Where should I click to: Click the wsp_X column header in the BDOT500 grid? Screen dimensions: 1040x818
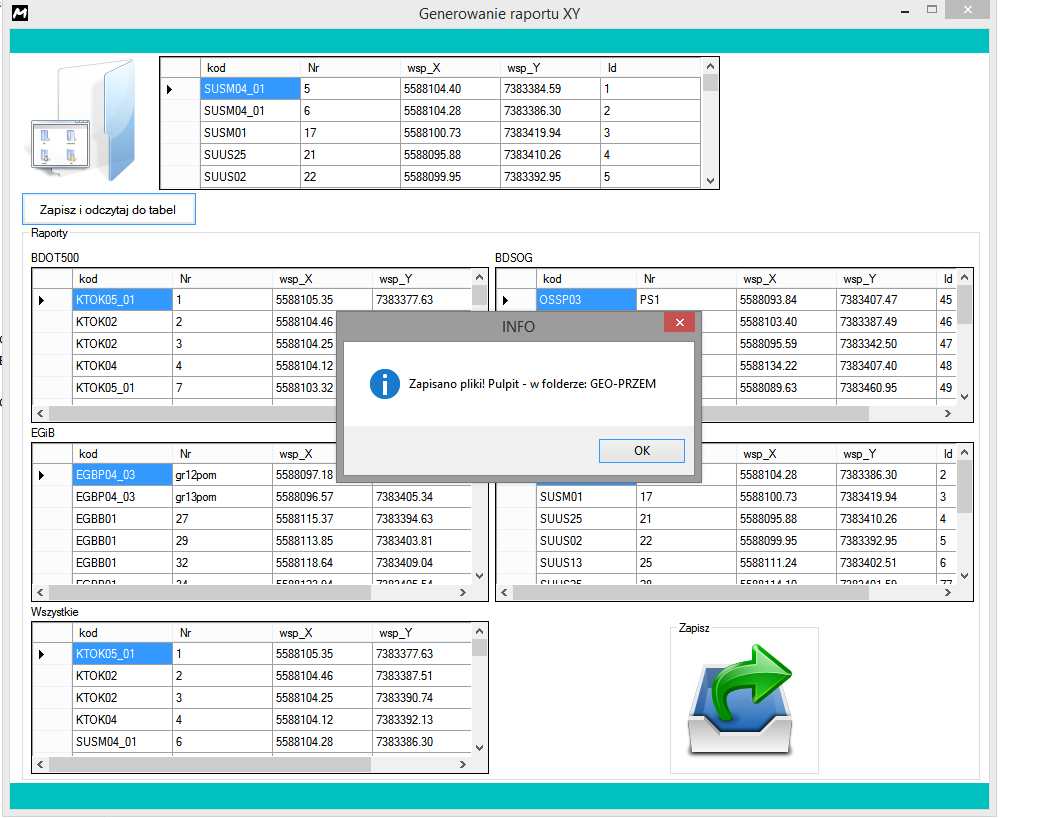[x=322, y=279]
